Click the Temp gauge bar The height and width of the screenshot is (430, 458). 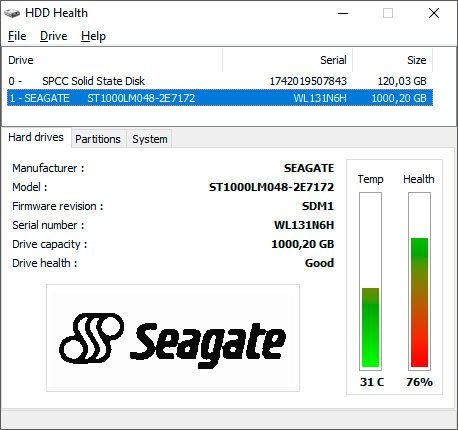click(x=370, y=281)
